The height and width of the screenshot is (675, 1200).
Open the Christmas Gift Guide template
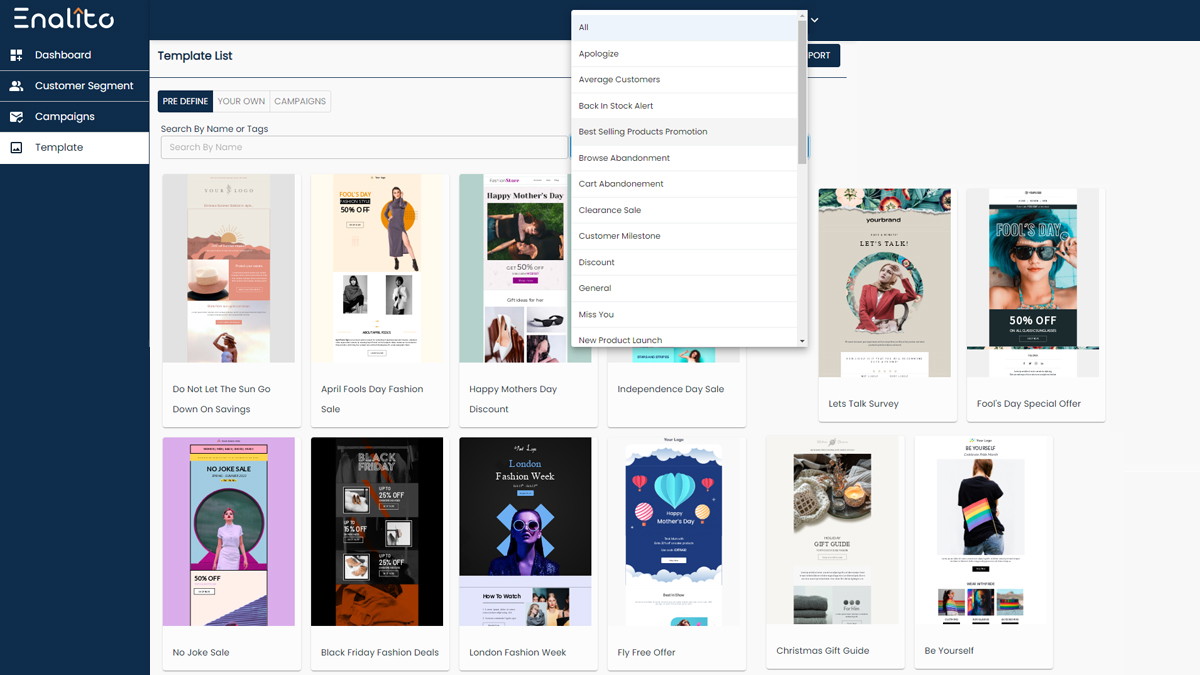click(832, 530)
